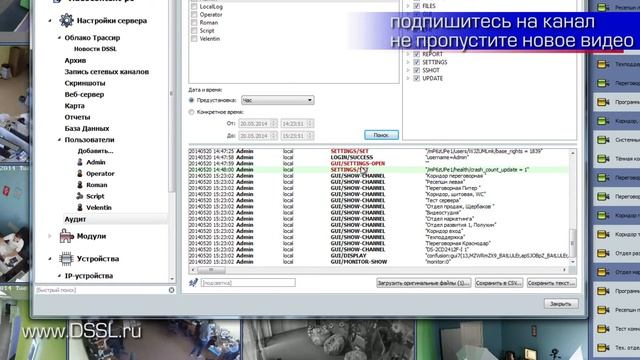Click the Operator user icon in the tree
Screen dimensions: 640x360
point(80,173)
